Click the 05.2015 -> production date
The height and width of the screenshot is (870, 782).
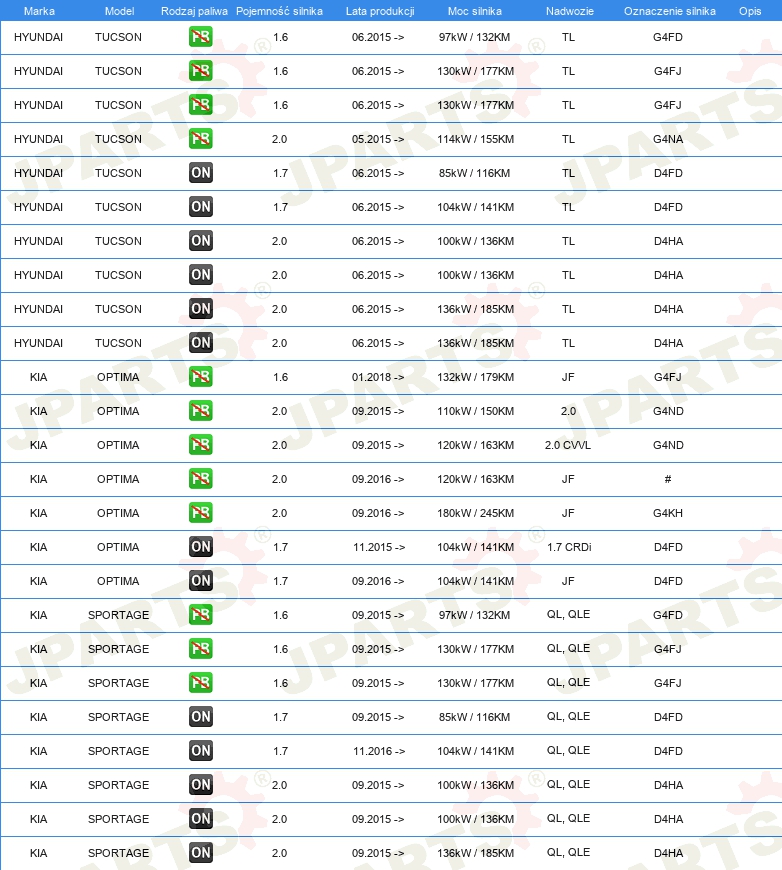tap(377, 139)
